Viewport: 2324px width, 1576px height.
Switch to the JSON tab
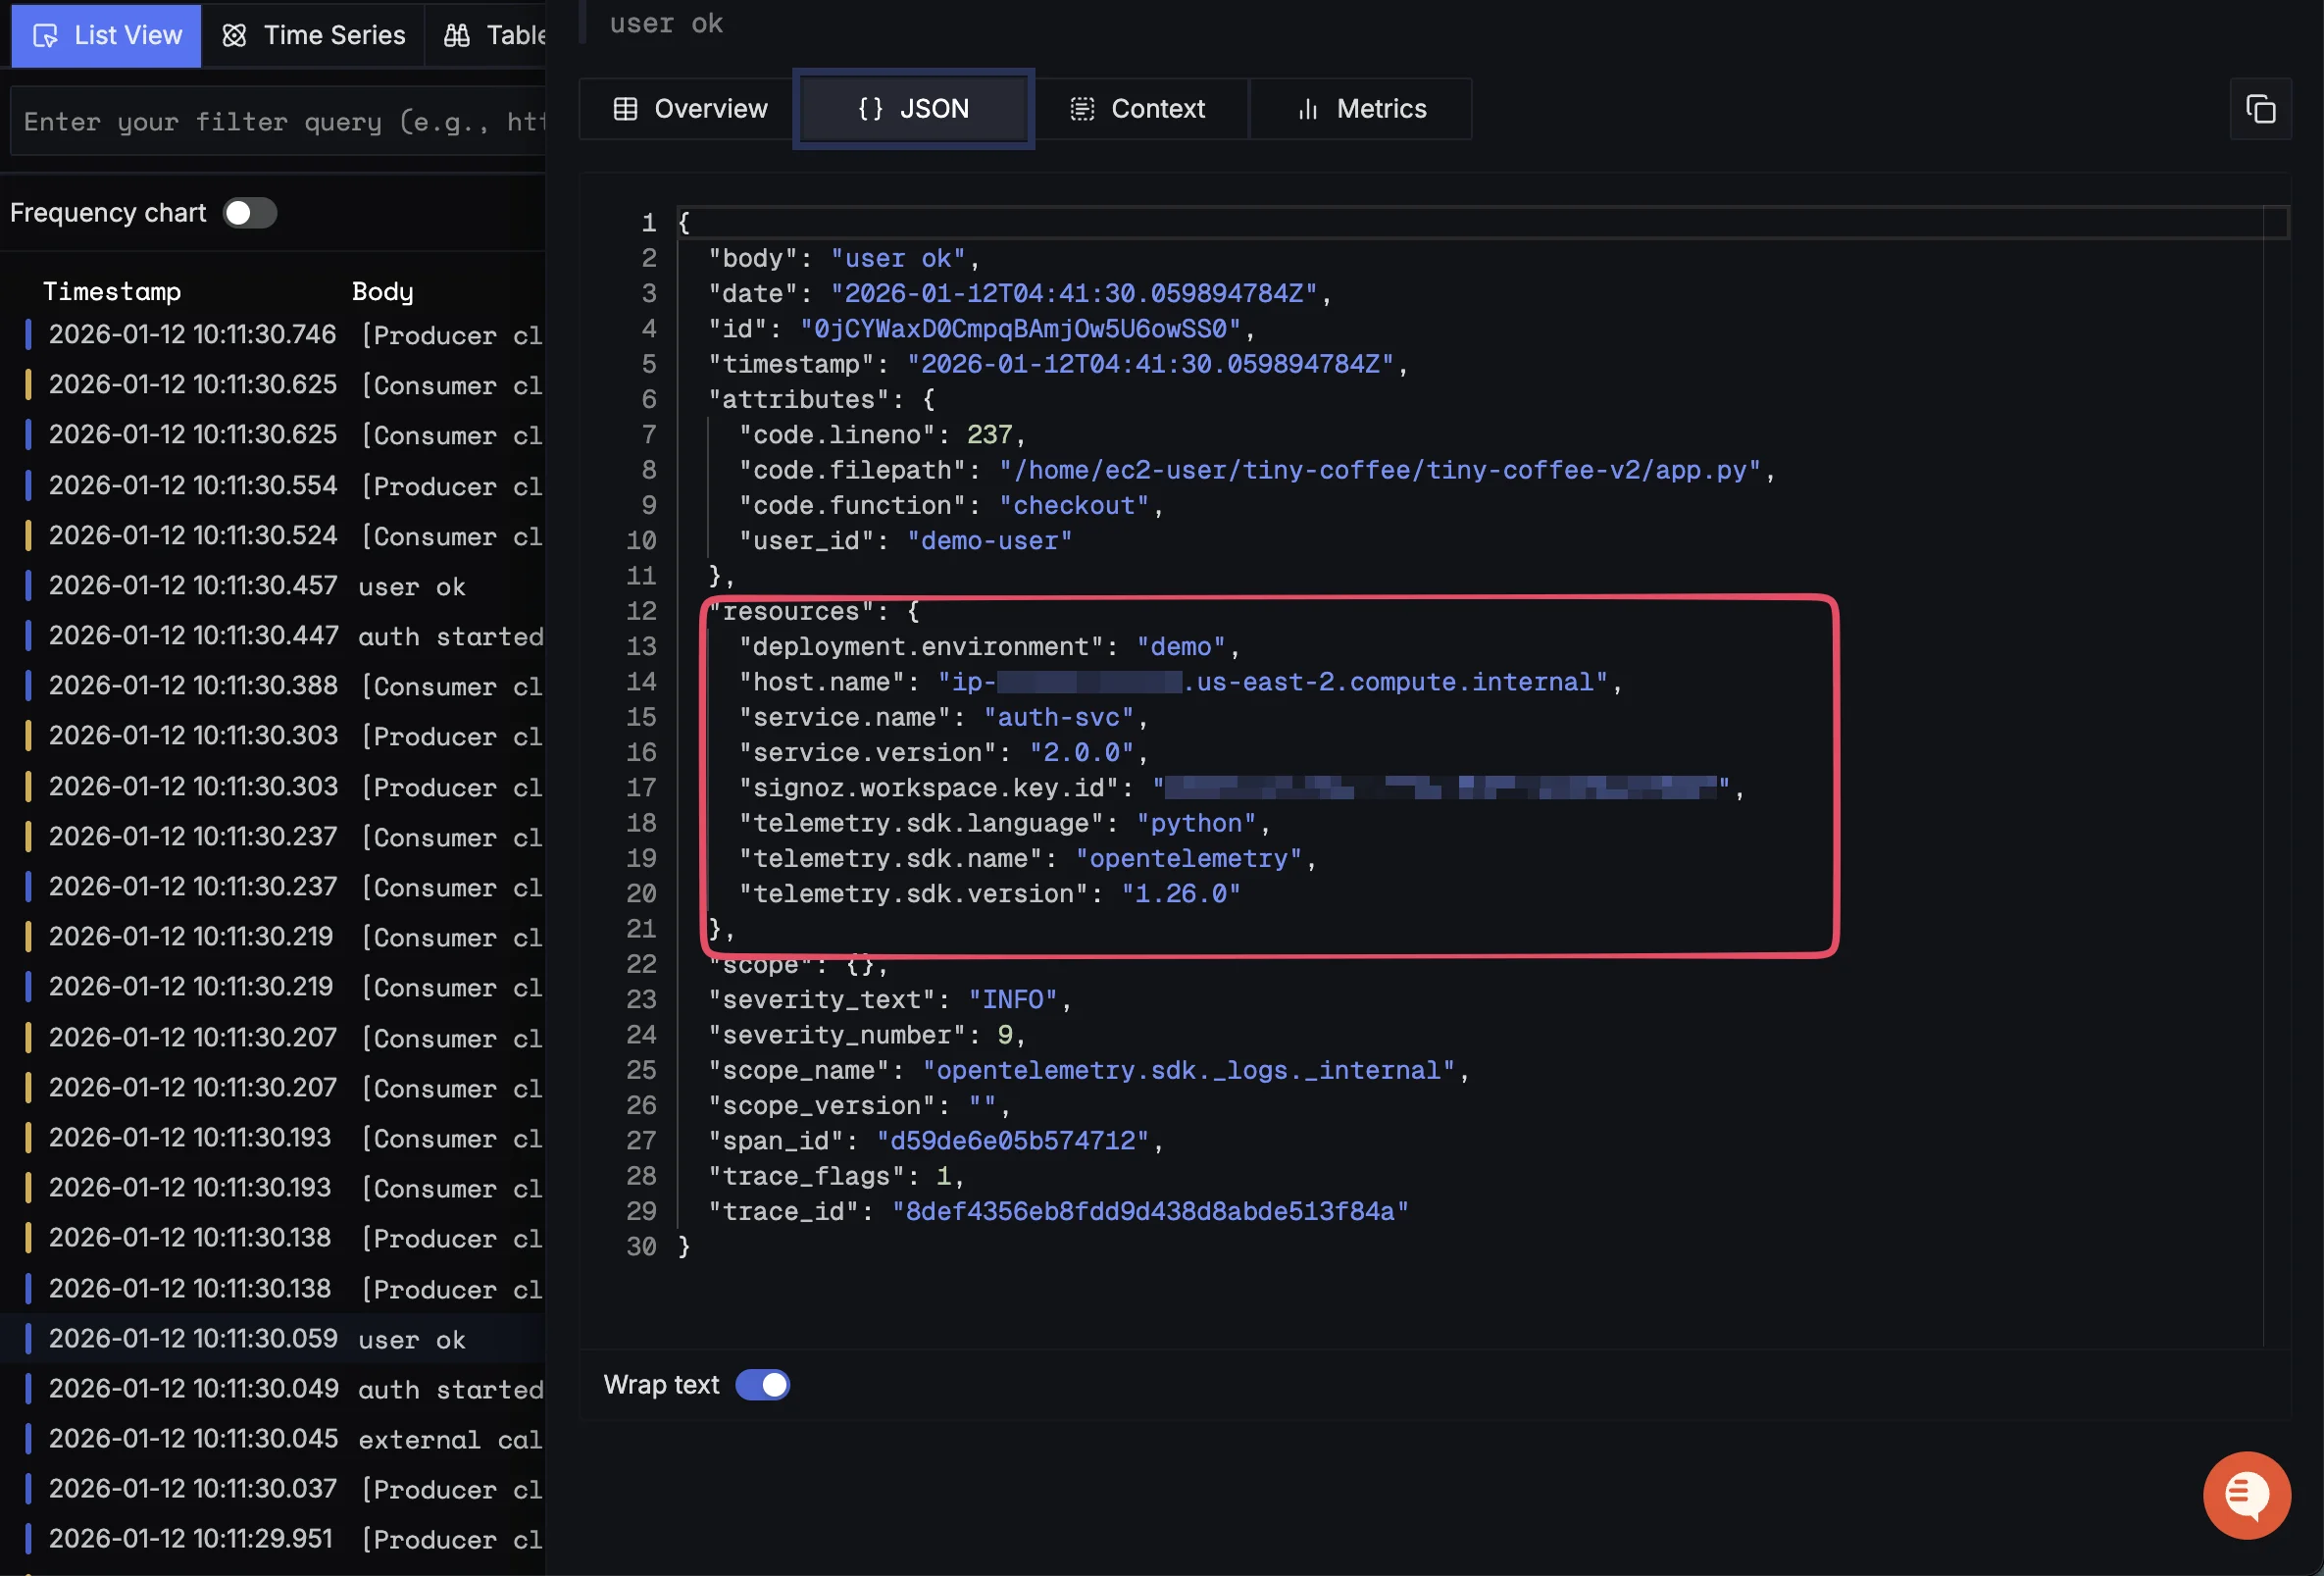(913, 109)
